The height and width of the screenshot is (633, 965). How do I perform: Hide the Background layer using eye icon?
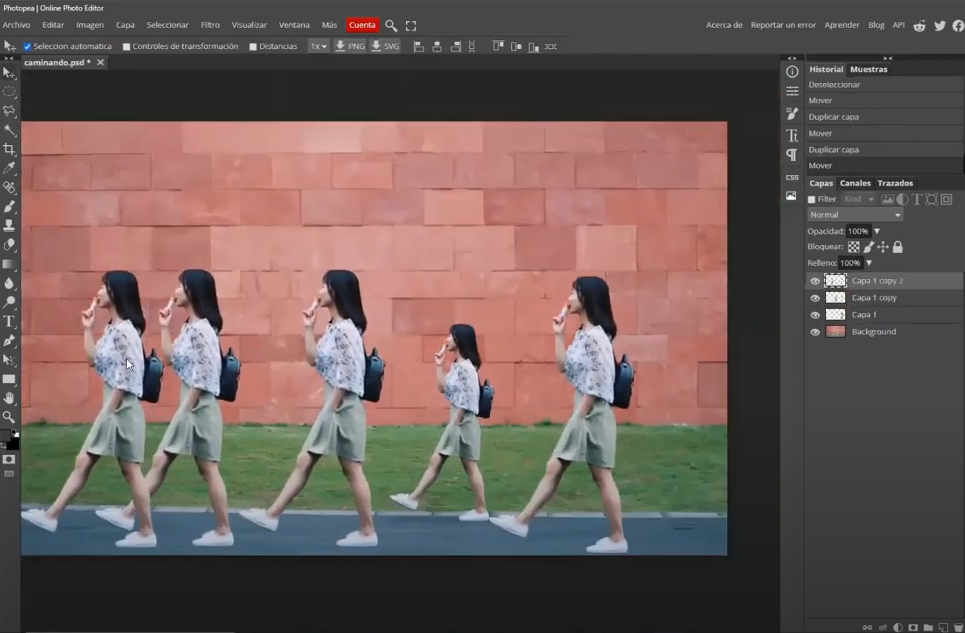tap(815, 332)
